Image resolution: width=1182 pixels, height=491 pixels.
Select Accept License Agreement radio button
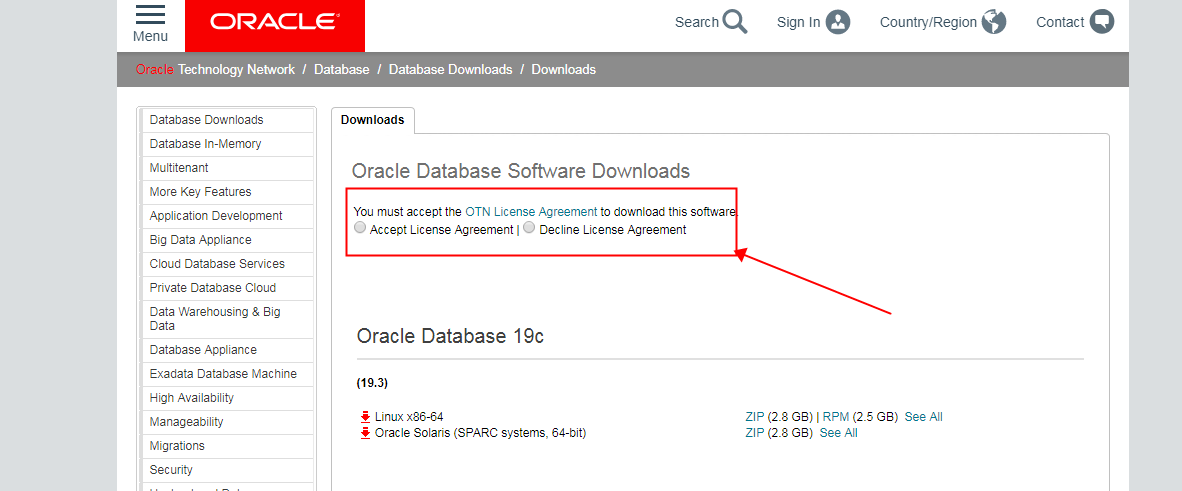(x=360, y=228)
